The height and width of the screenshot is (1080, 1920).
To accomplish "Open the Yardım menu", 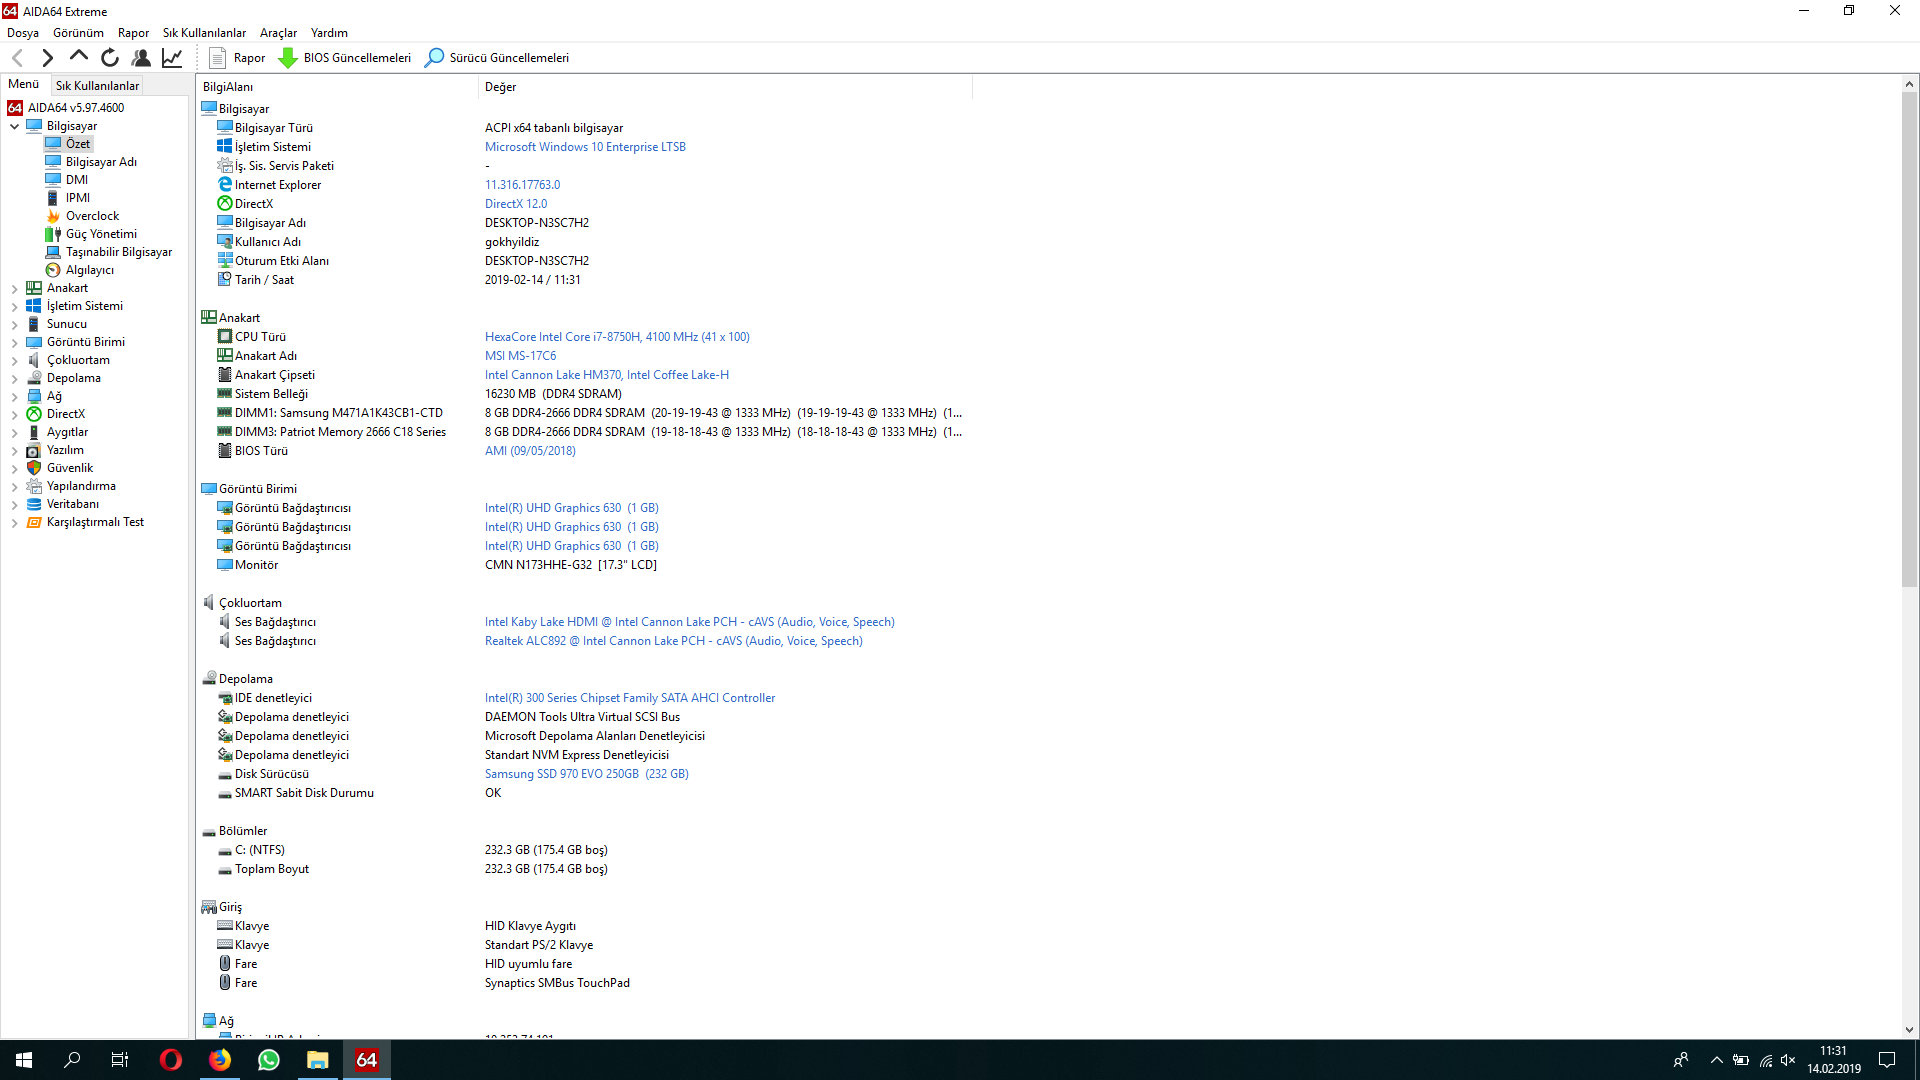I will [x=329, y=33].
